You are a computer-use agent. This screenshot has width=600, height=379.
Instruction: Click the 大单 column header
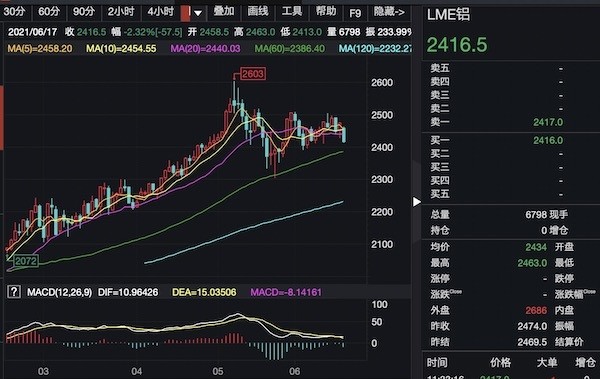(547, 362)
